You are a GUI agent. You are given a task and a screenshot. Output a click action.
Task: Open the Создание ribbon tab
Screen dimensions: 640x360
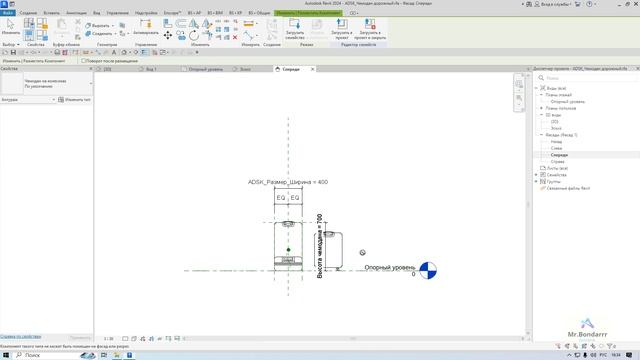click(x=28, y=13)
